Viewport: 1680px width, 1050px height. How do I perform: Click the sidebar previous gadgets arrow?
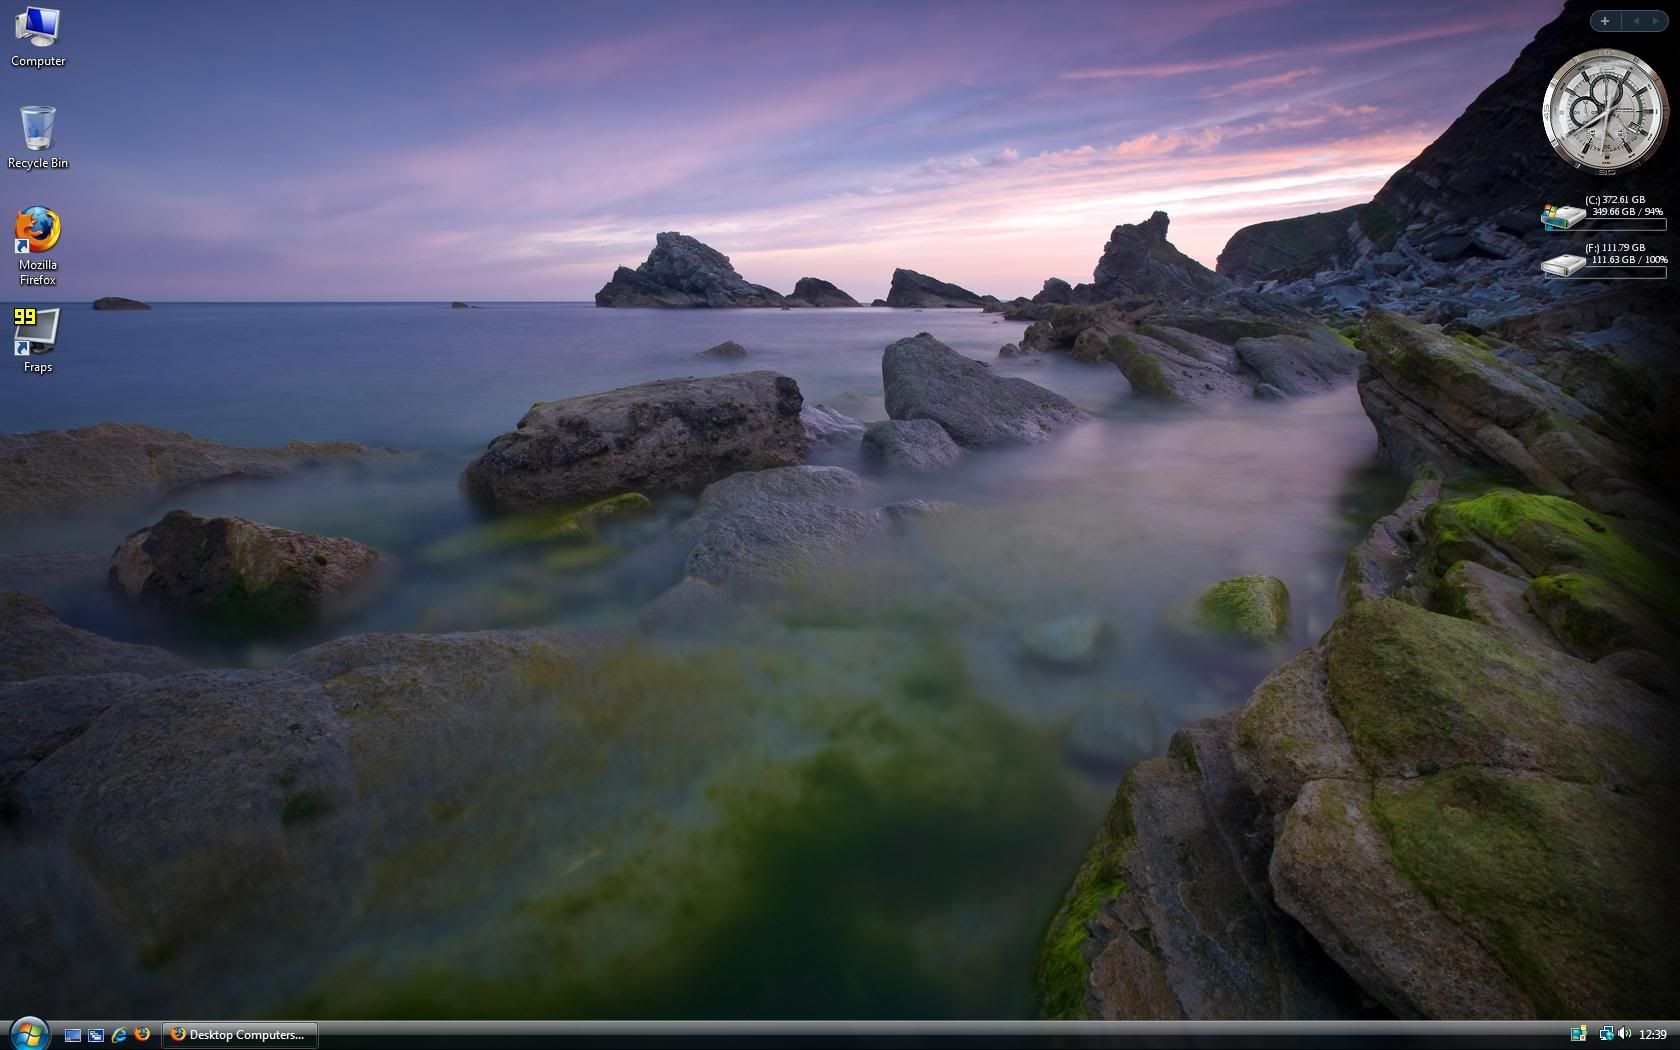click(1636, 21)
